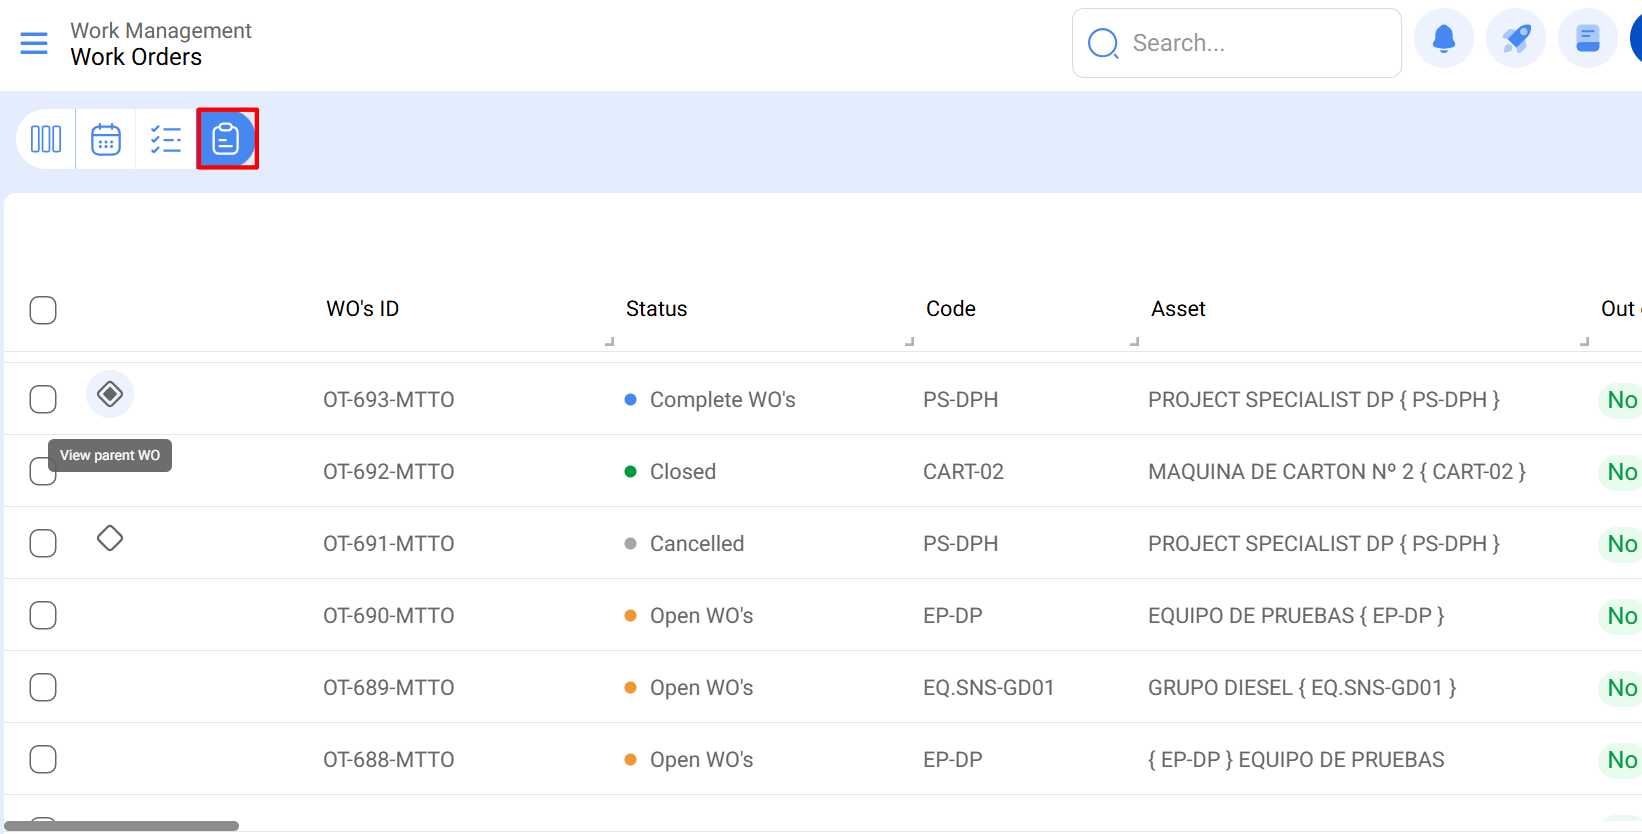
Task: Toggle the select-all checkbox in table header
Action: click(43, 310)
